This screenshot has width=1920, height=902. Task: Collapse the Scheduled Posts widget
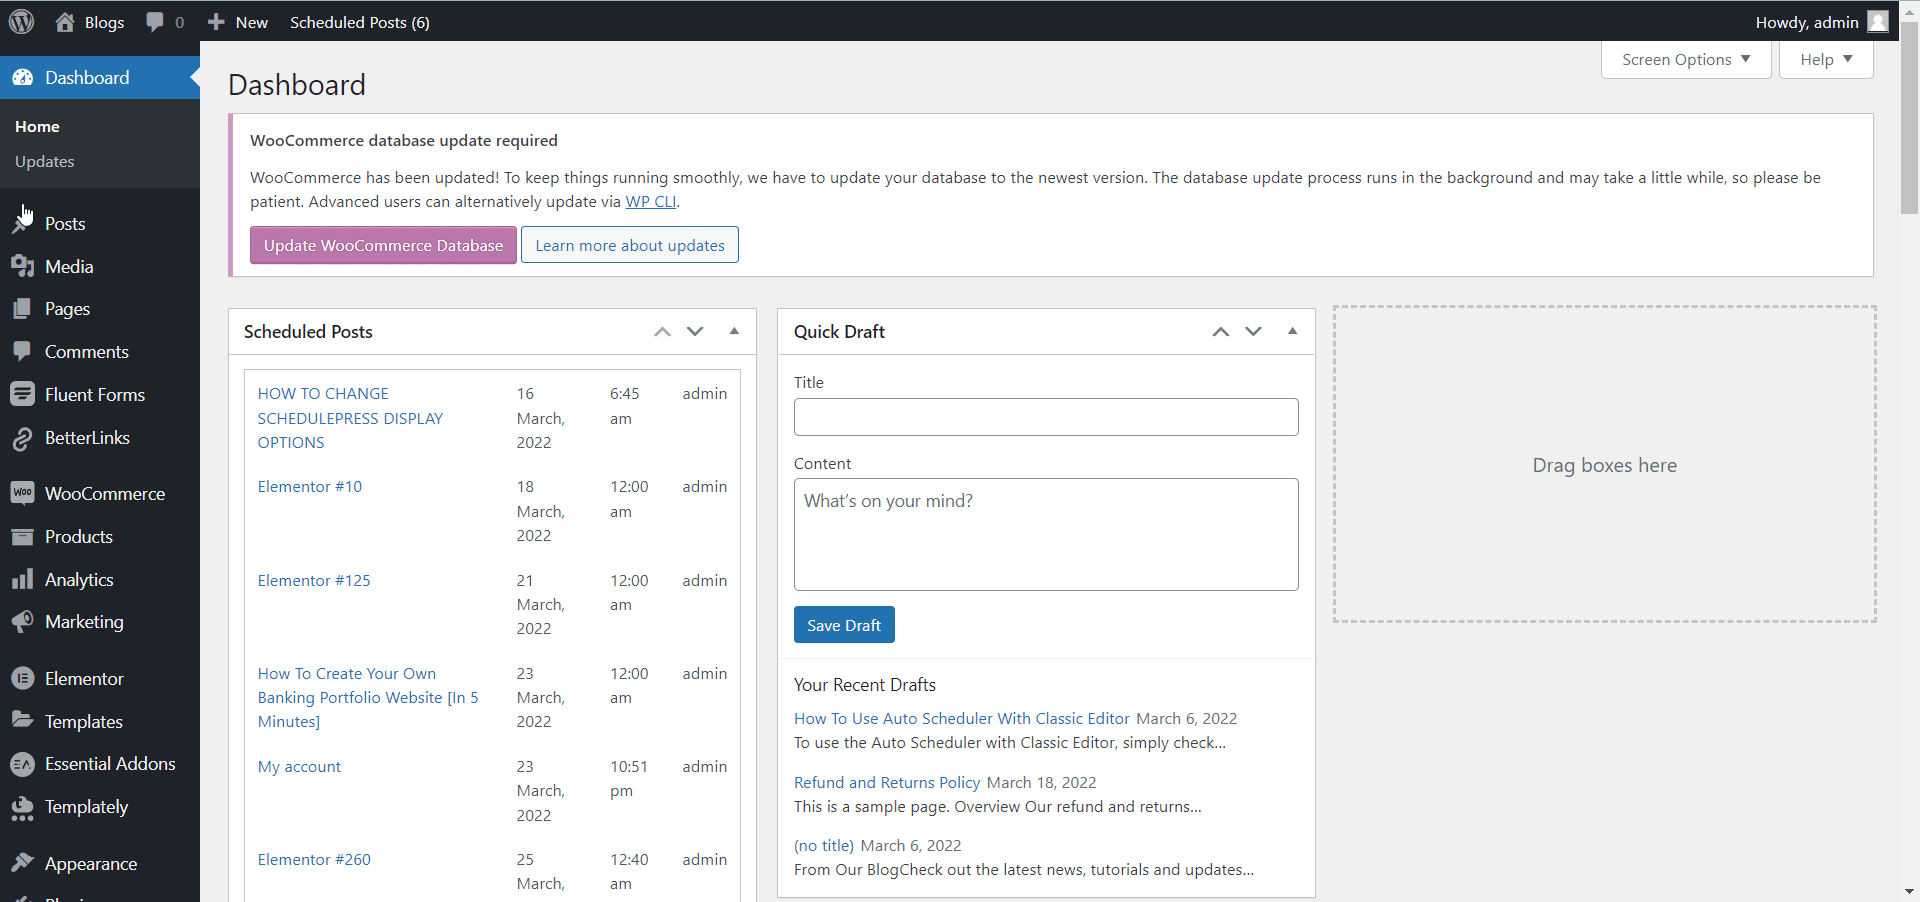(x=734, y=331)
